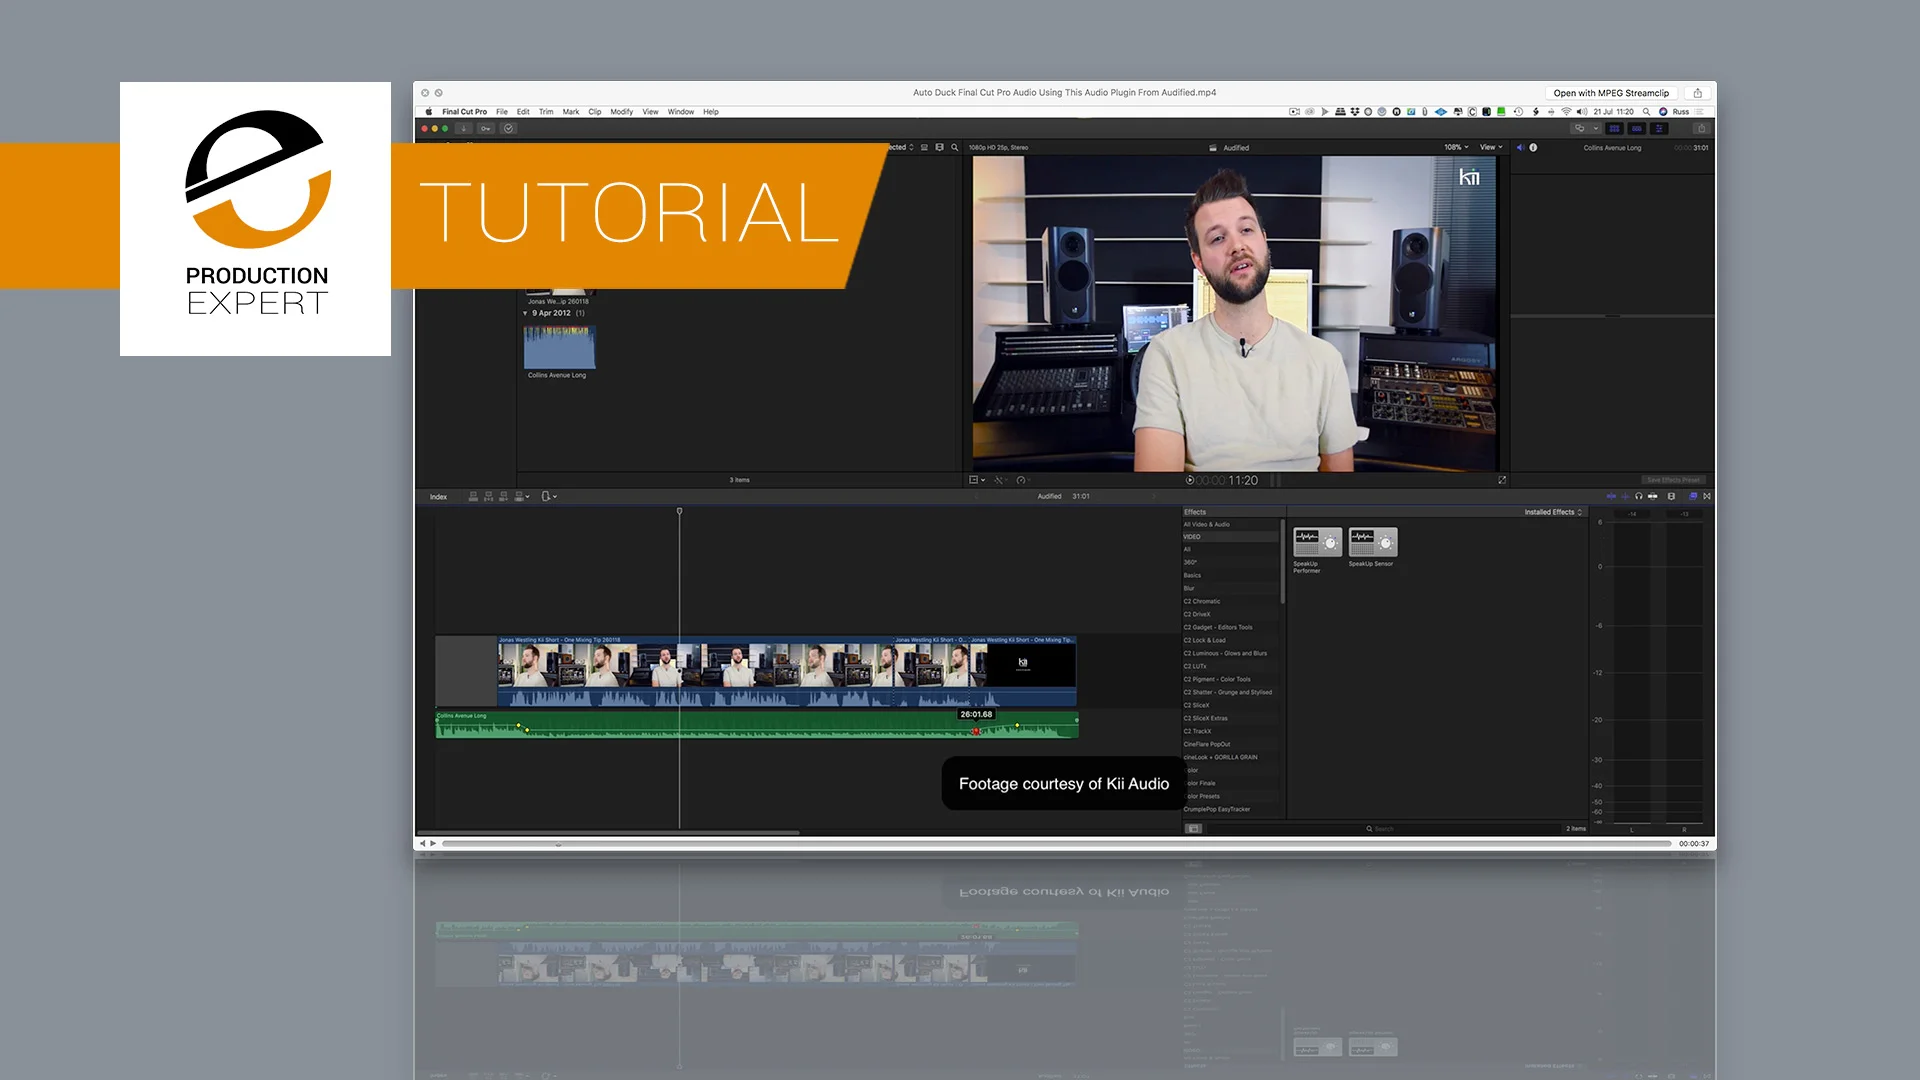Click the Connect clip to primary storyline icon
Screen dimensions: 1920x1080
[473, 496]
